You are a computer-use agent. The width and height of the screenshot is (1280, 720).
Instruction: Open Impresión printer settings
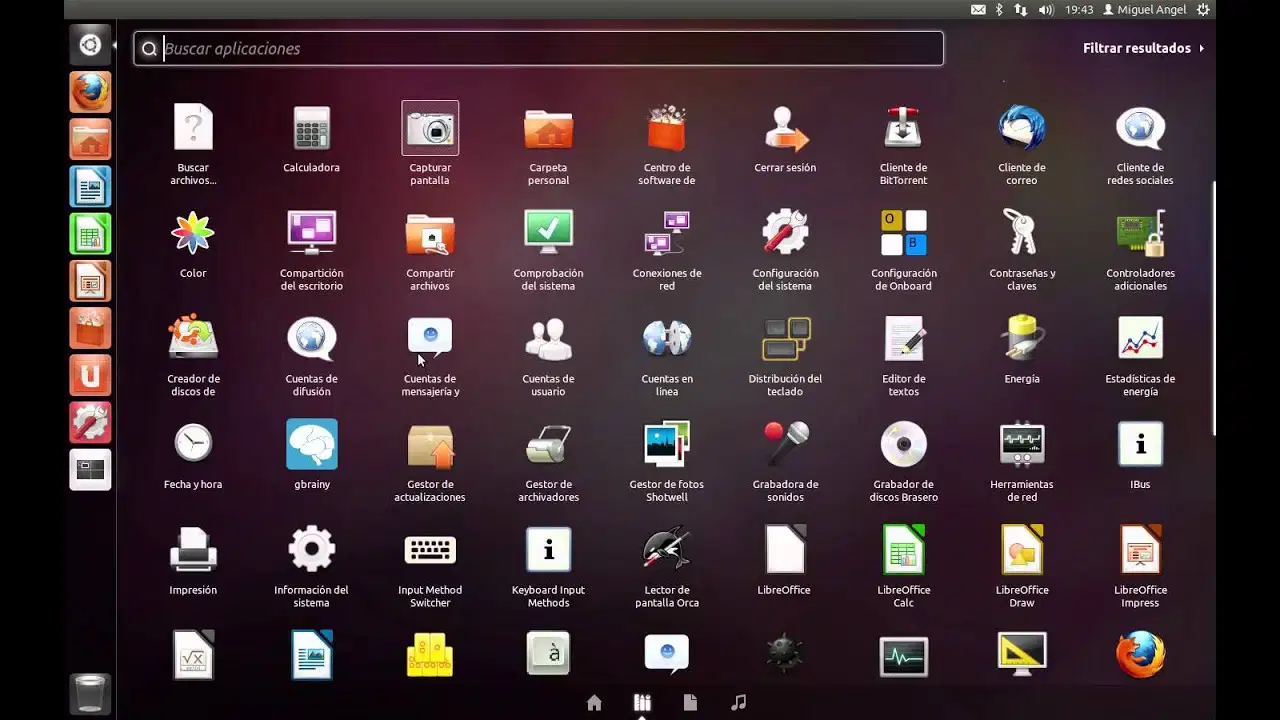(193, 550)
